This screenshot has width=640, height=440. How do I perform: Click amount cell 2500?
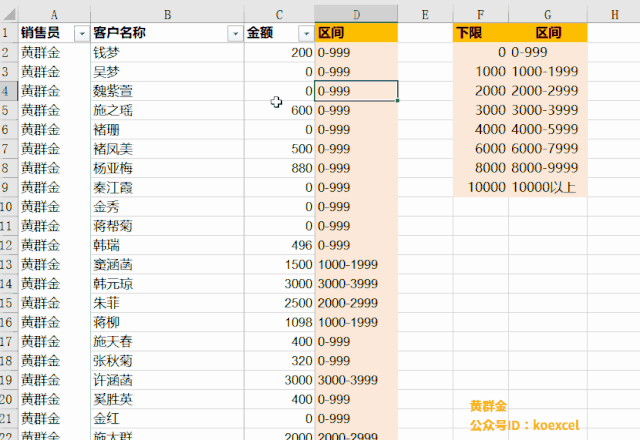[x=280, y=303]
